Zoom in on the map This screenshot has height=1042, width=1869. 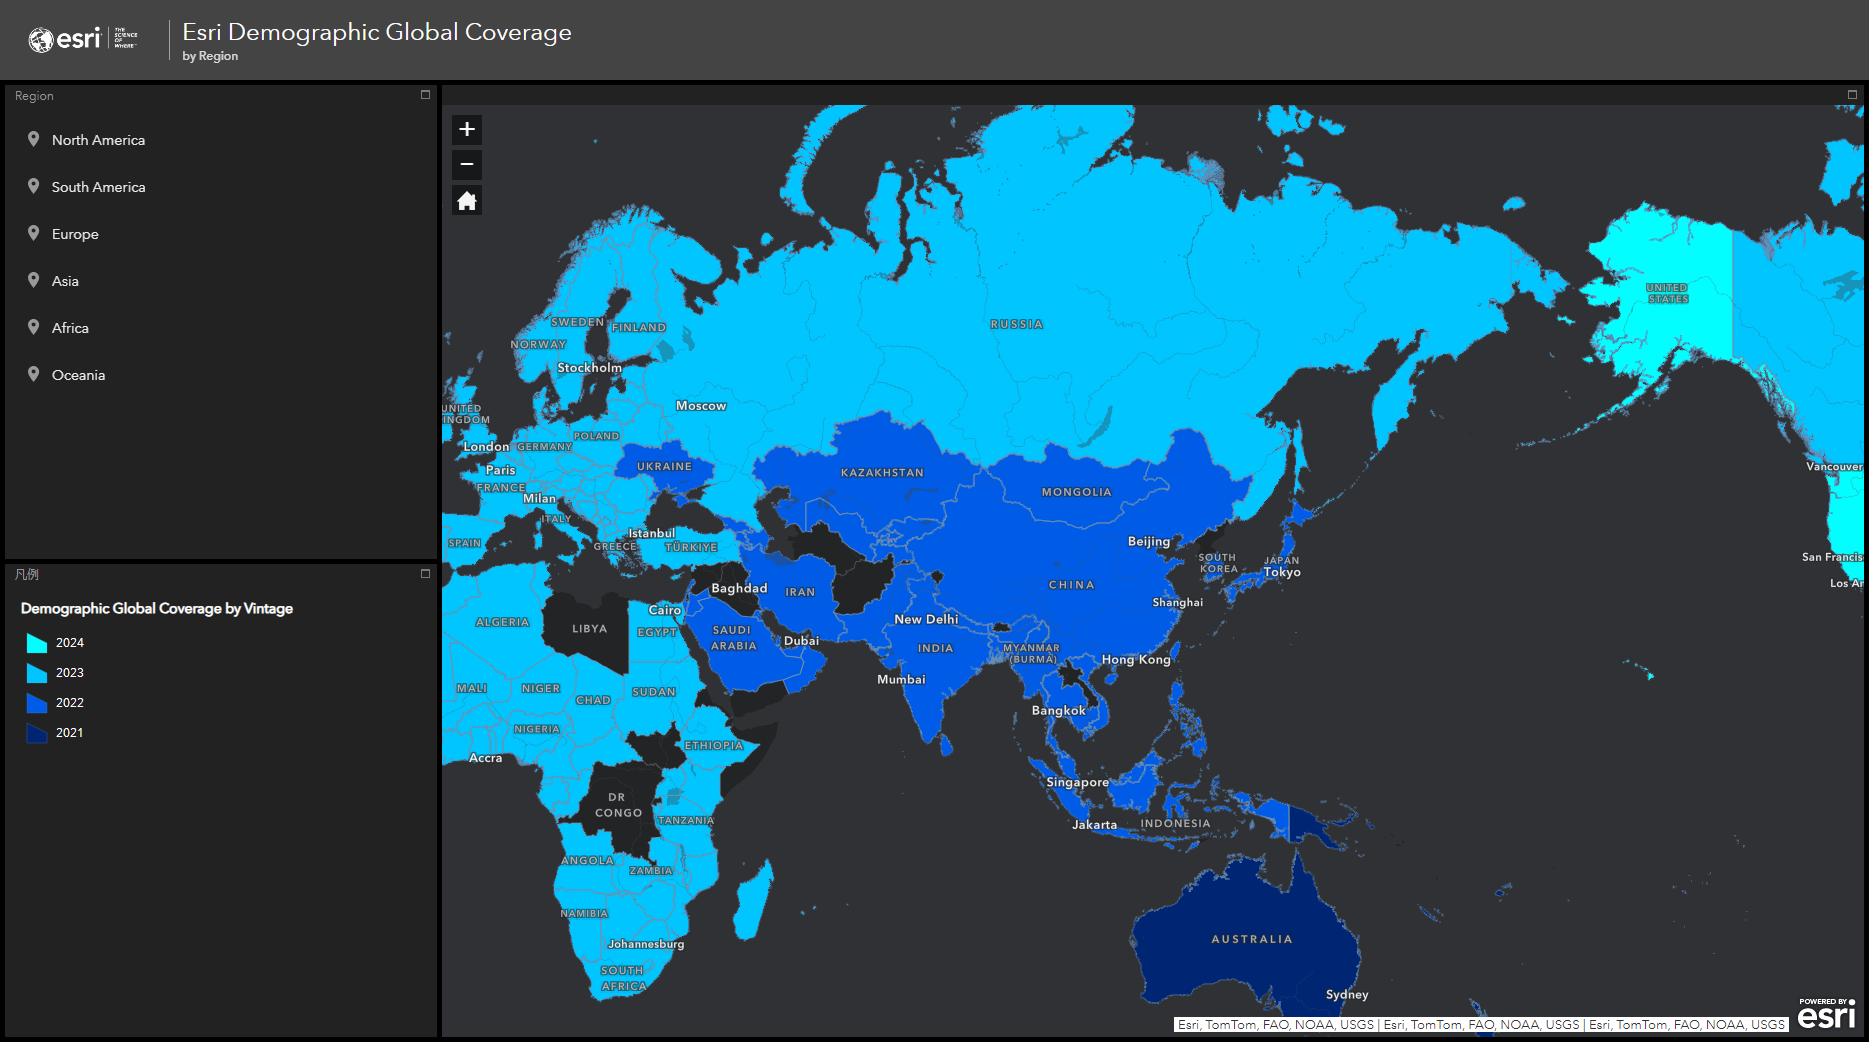click(467, 129)
